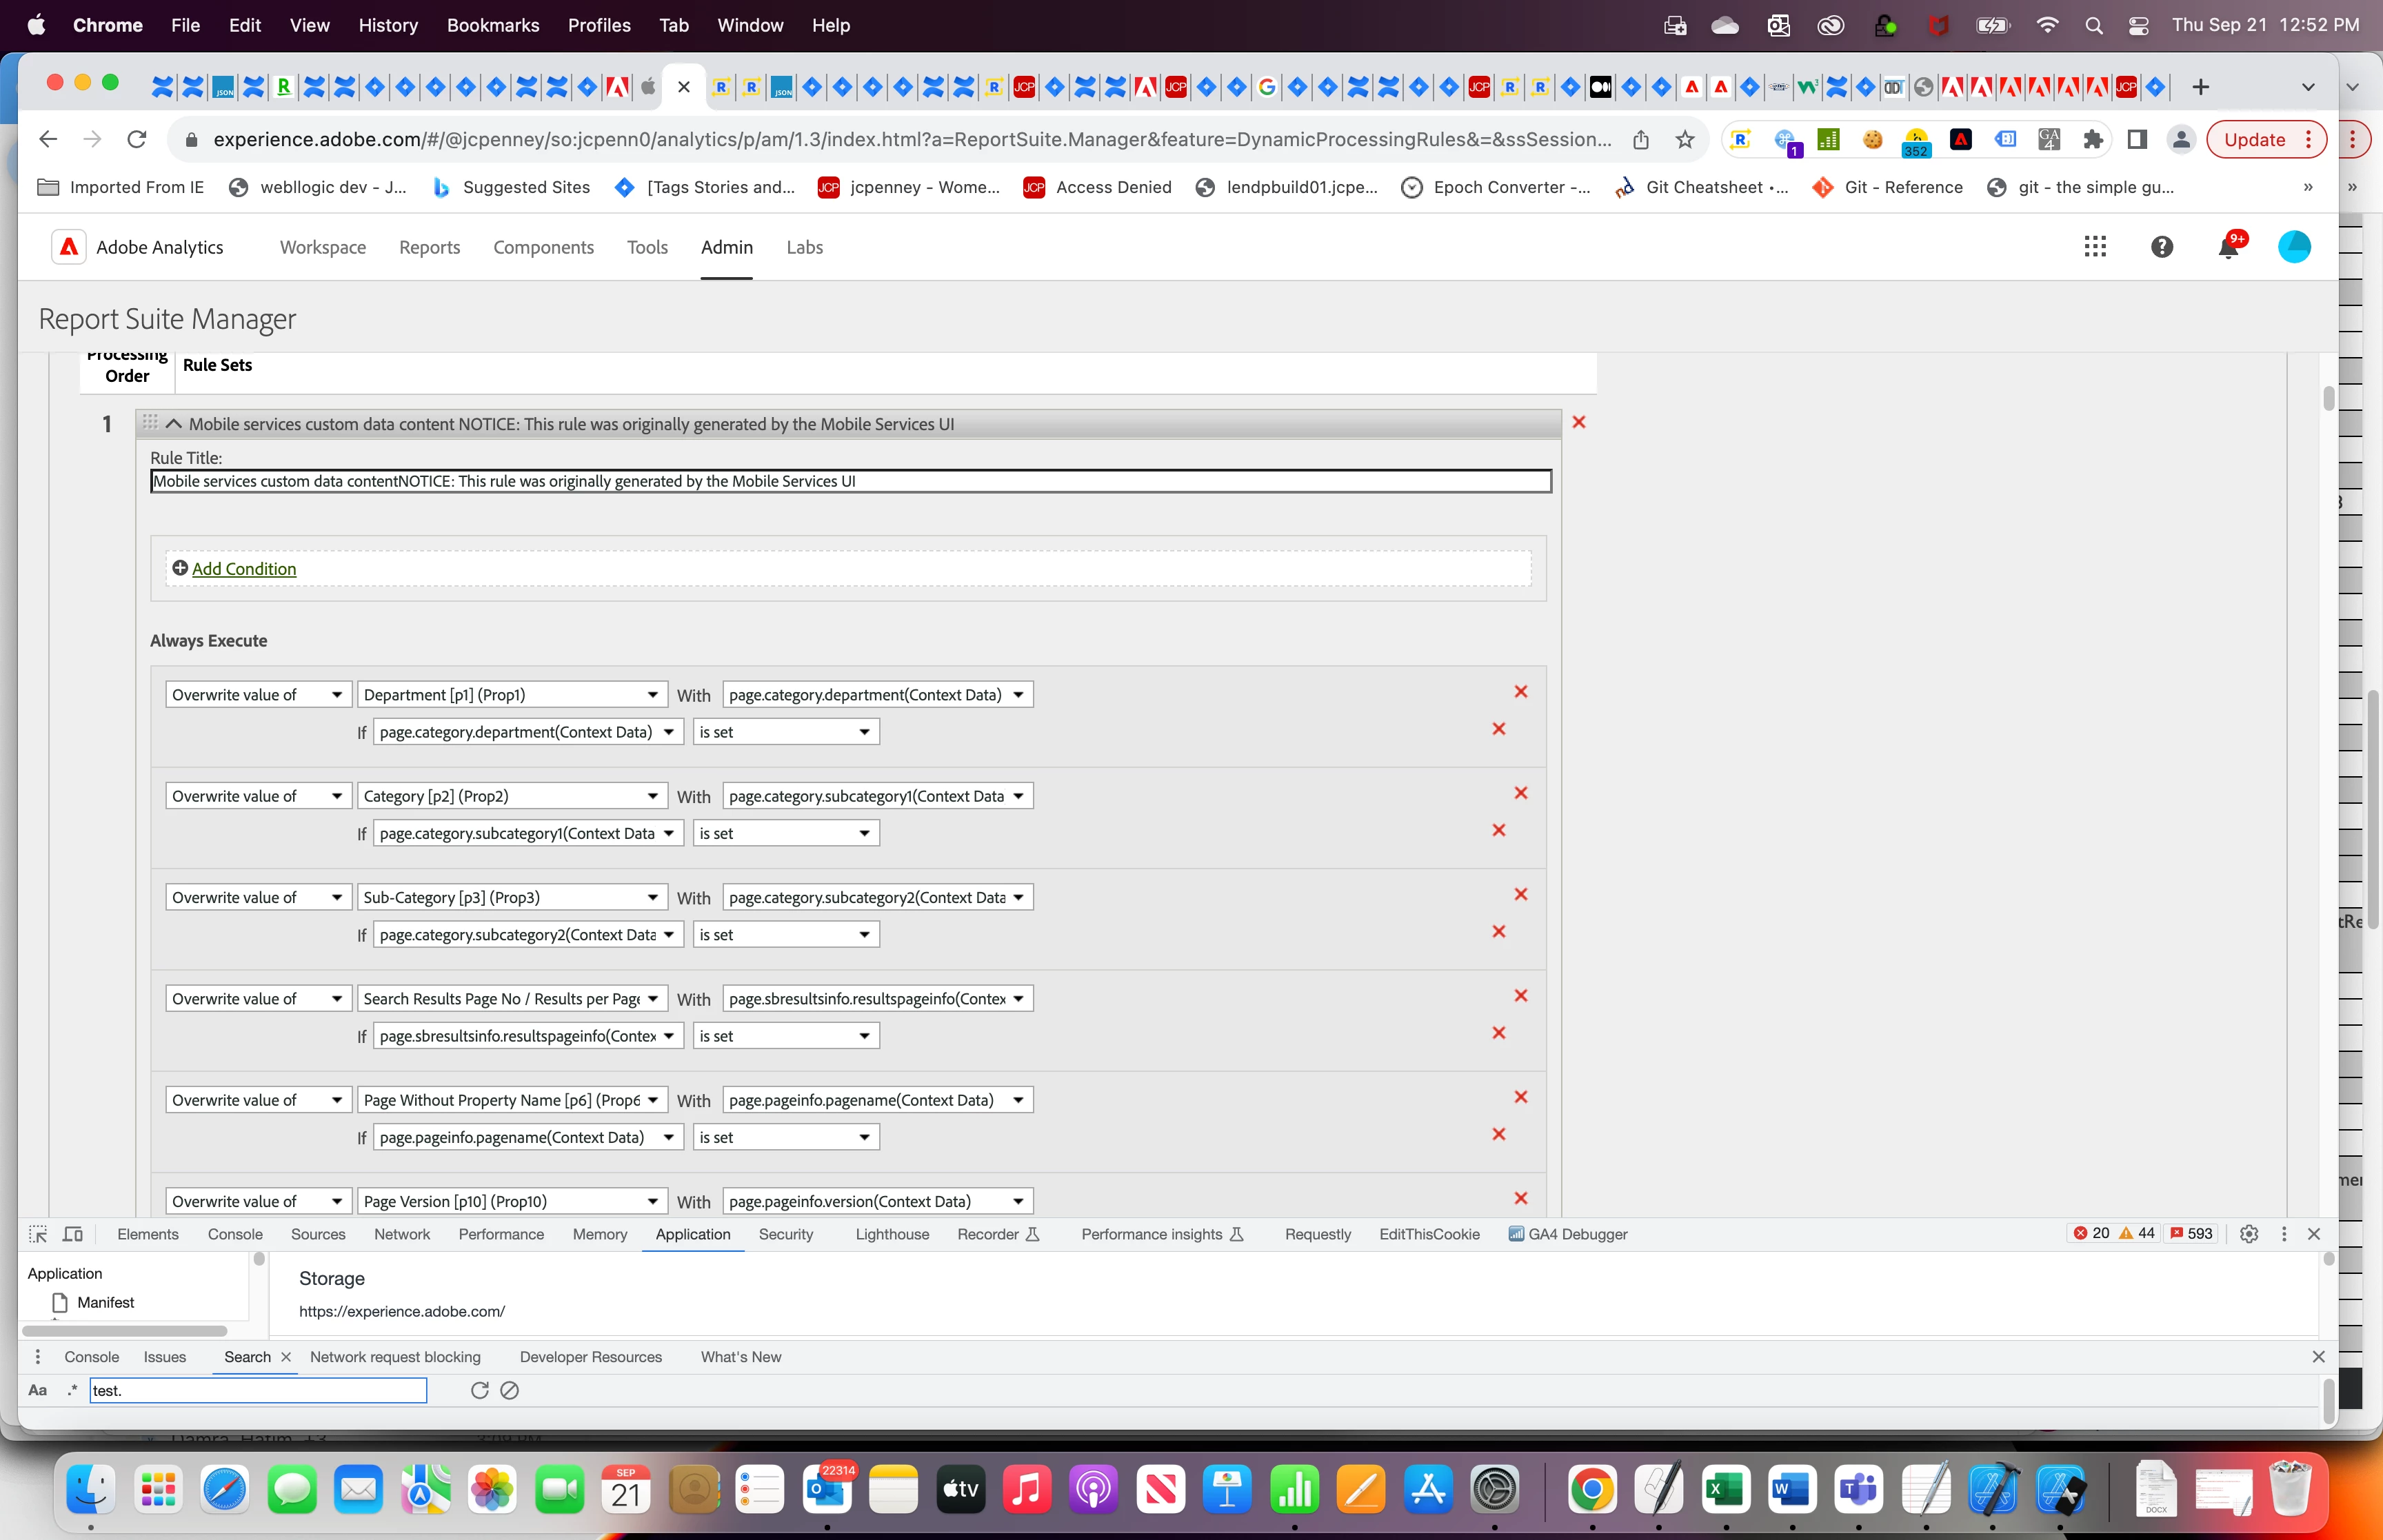Open DevTools settings gear
Screen dimensions: 2383x1540
pyautogui.click(x=2249, y=1234)
